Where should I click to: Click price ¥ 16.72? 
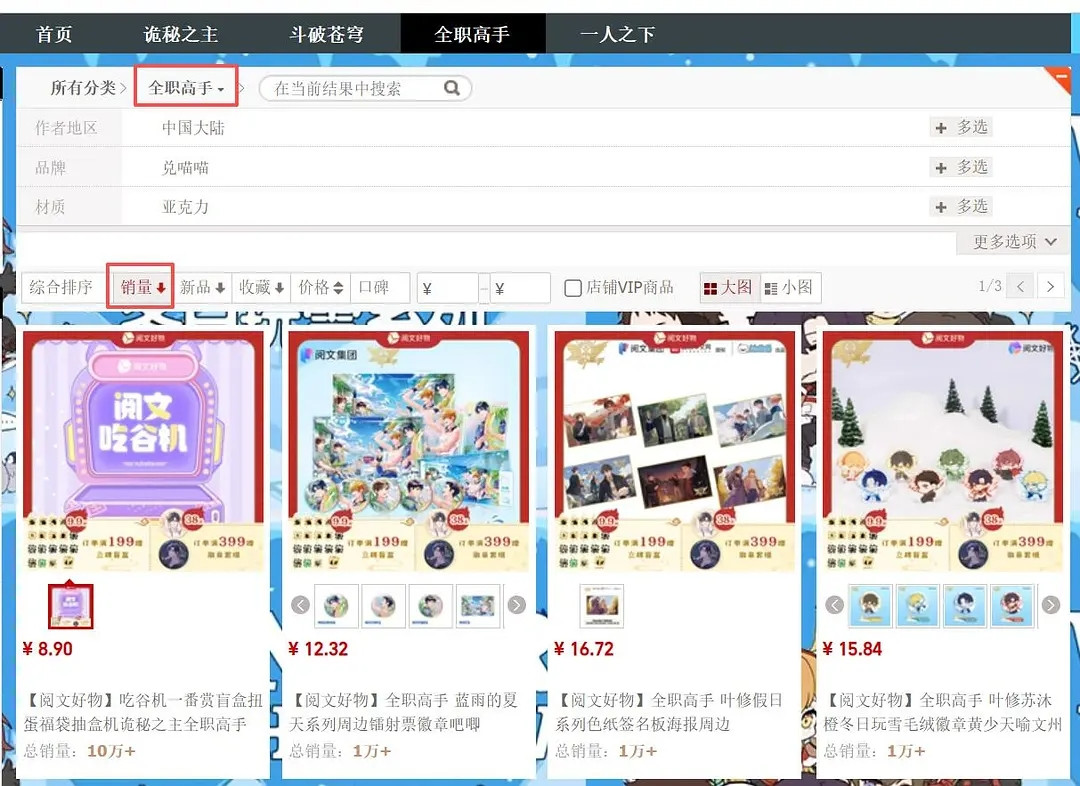(584, 649)
